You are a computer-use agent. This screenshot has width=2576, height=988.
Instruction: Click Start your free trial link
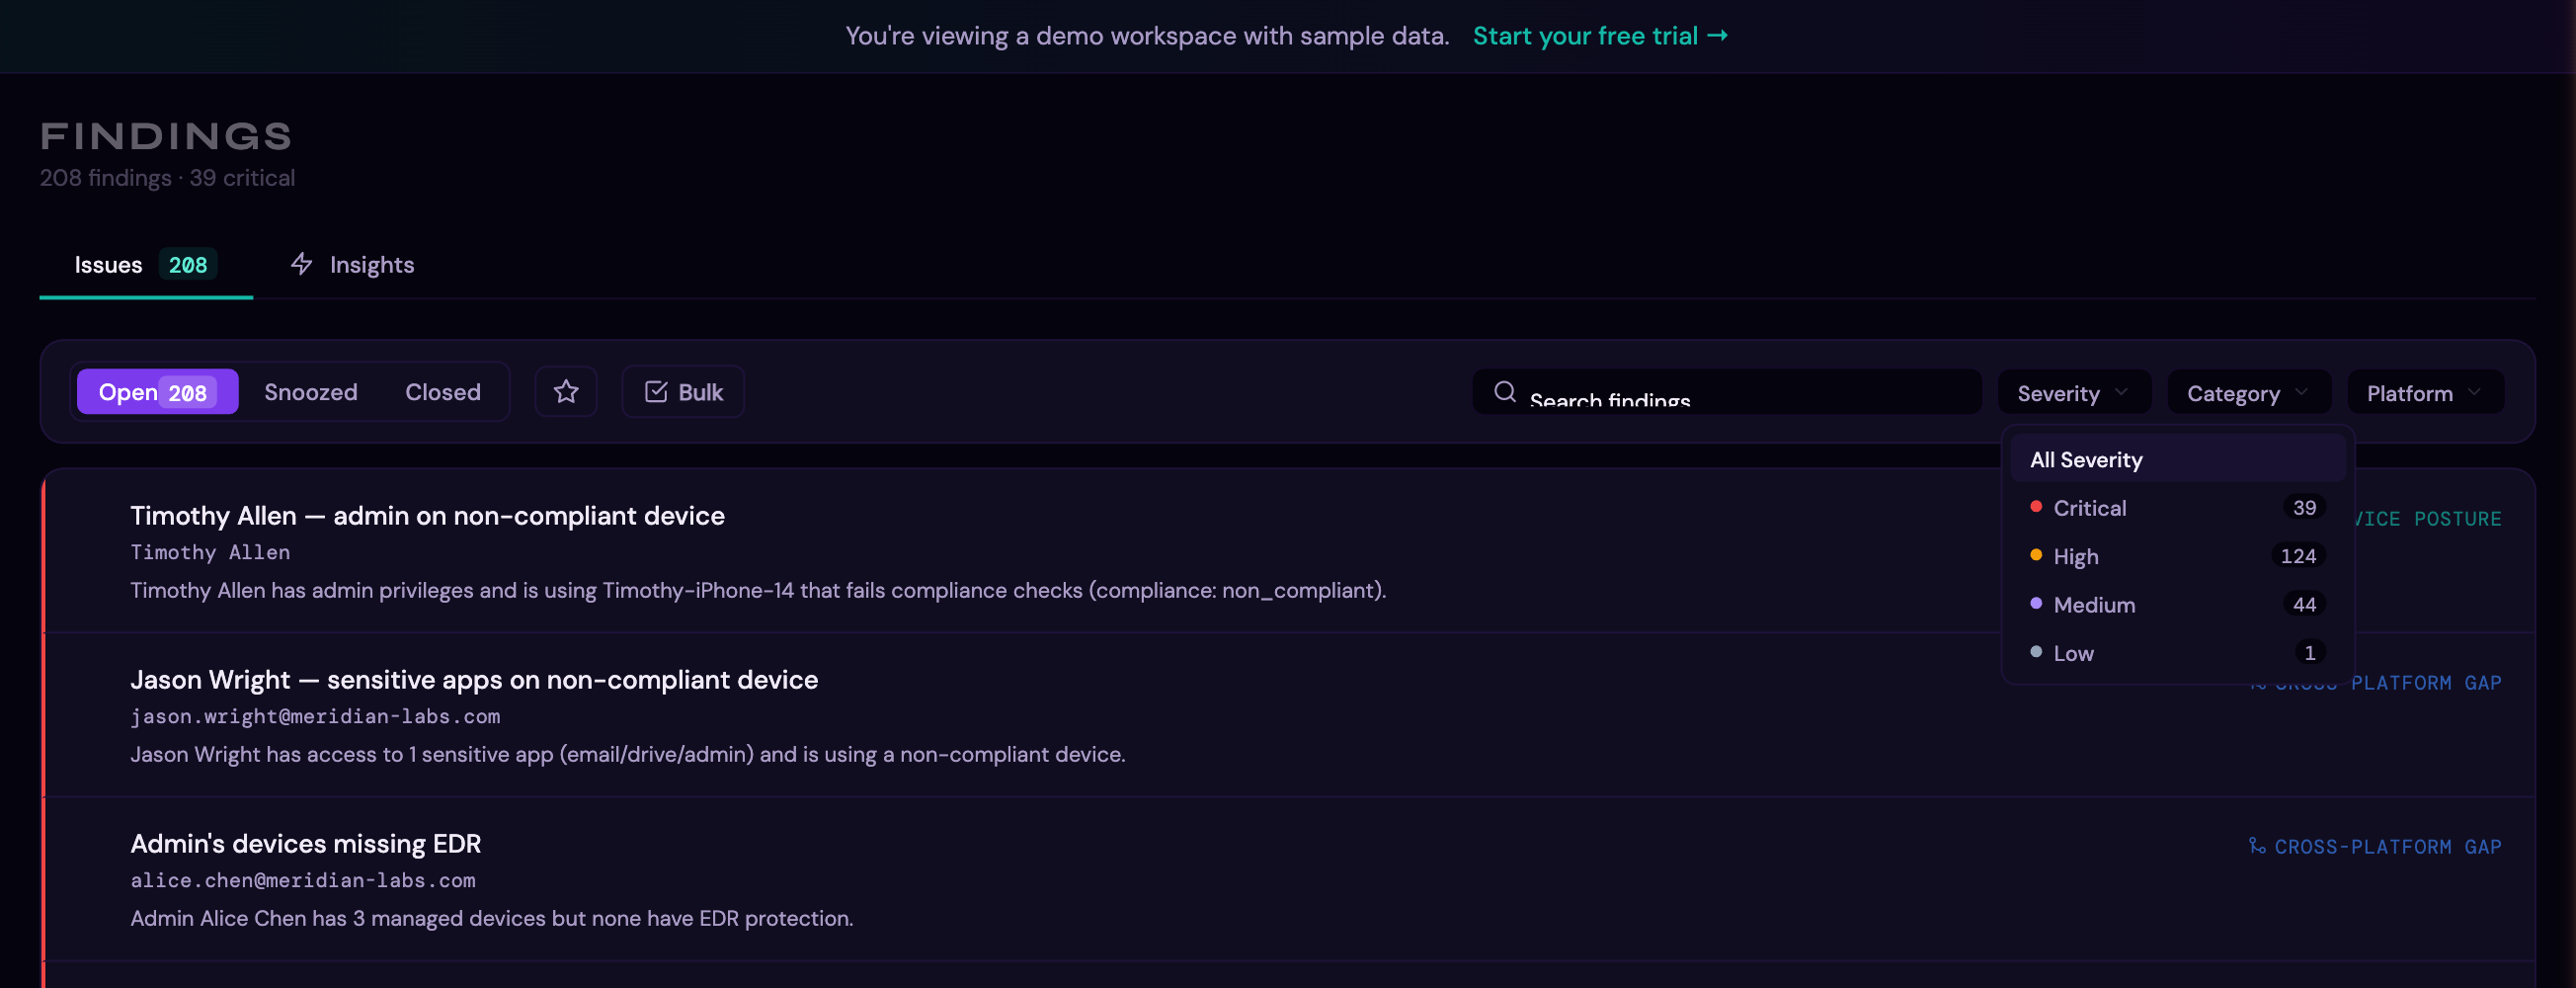(x=1600, y=36)
